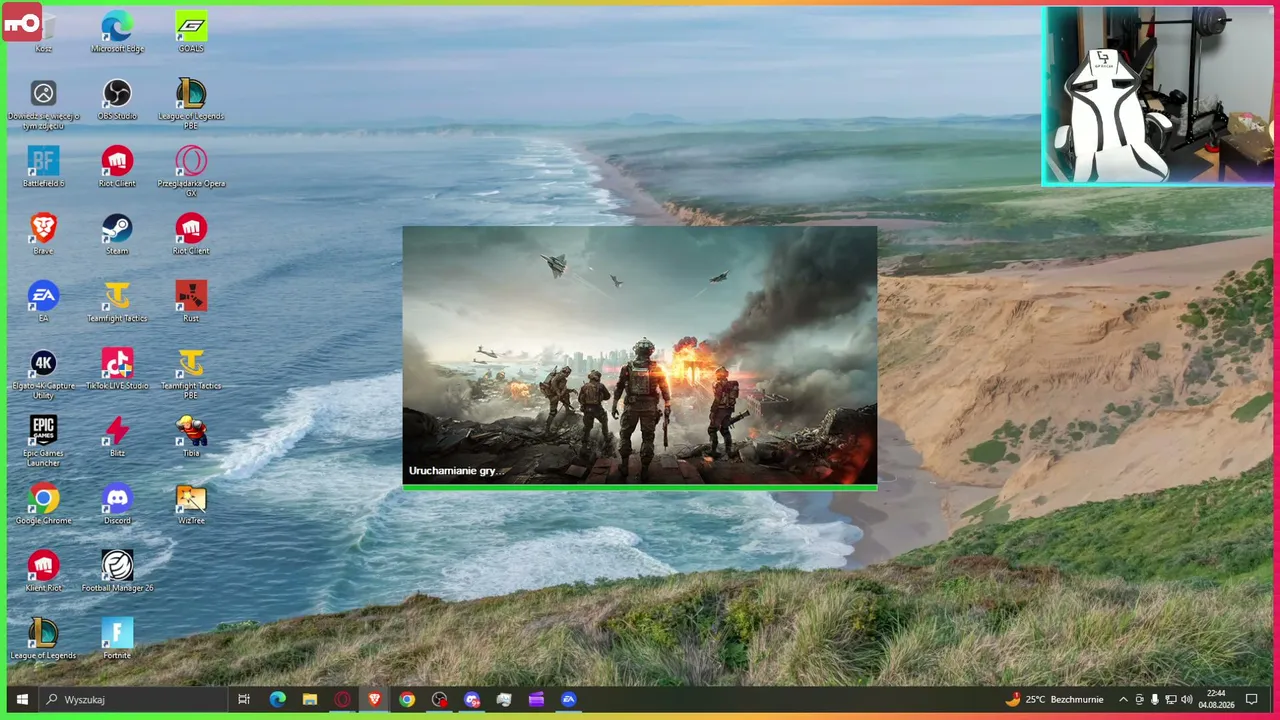Open the Epic Games Launcher shortcut
This screenshot has width=1280, height=720.
point(43,441)
